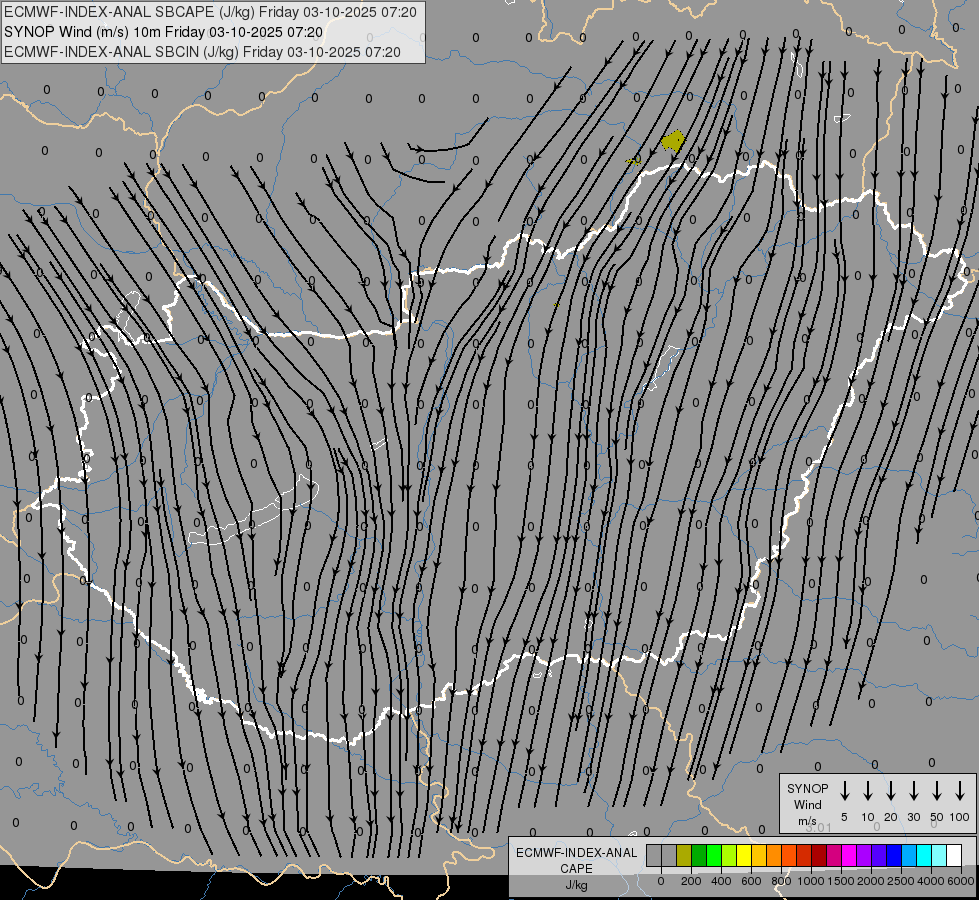Click the 50 m/s wind arrow symbol
The width and height of the screenshot is (979, 900).
[937, 791]
